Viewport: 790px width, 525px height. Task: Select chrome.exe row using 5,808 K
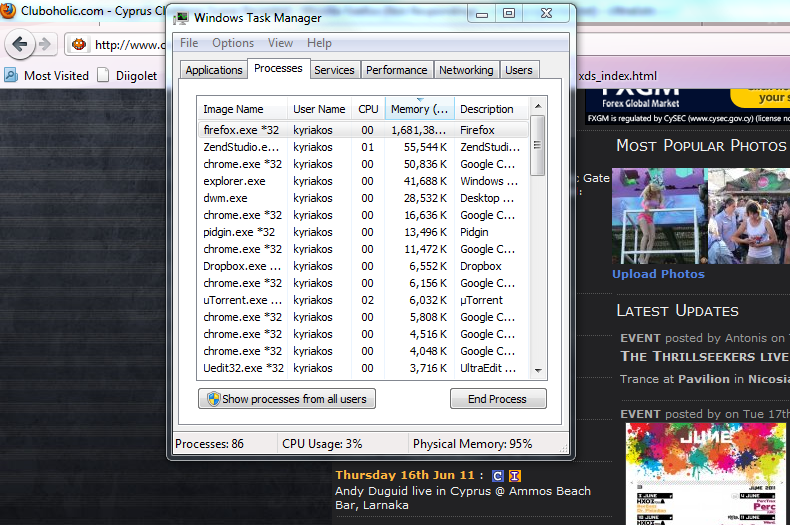[x=363, y=317]
